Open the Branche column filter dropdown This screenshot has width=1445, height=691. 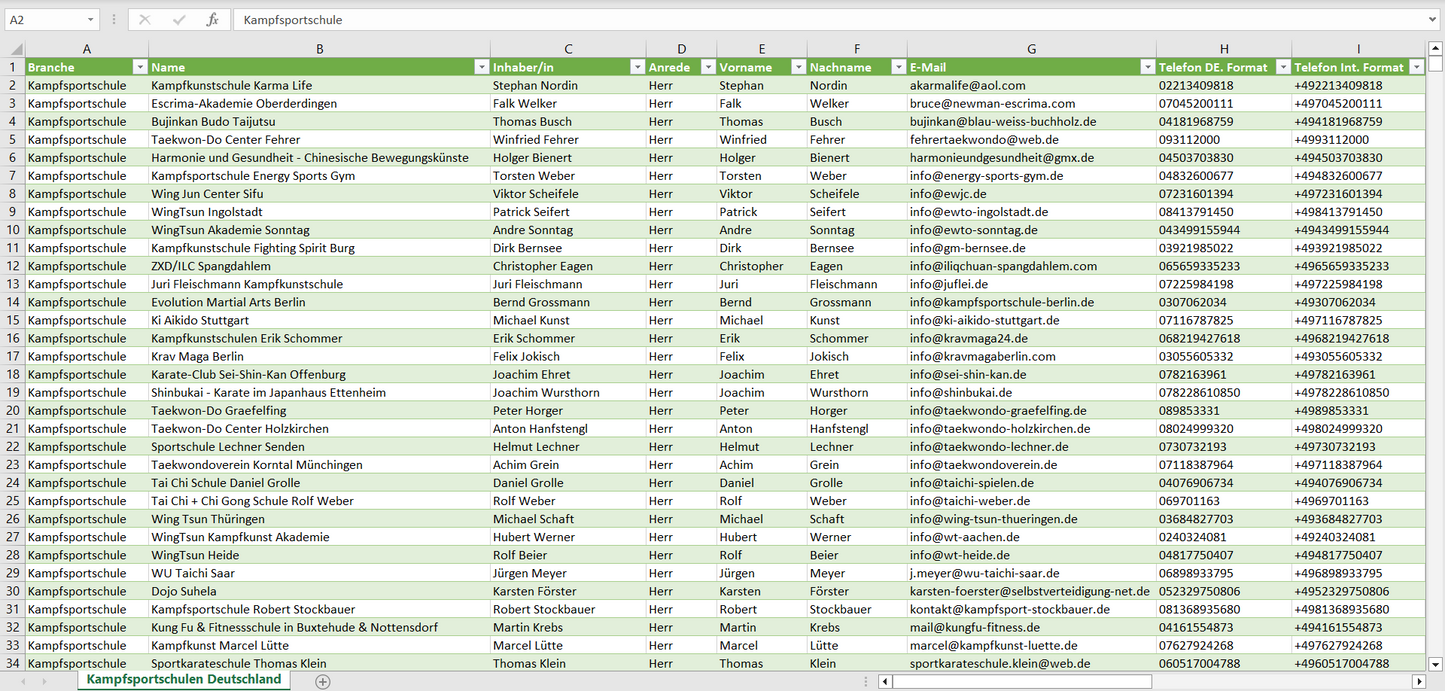pos(139,67)
